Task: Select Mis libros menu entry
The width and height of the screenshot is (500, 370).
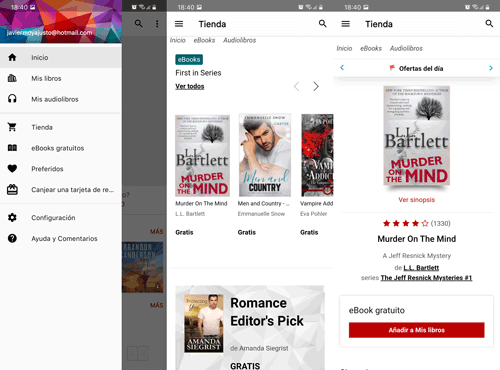Action: tap(61, 78)
